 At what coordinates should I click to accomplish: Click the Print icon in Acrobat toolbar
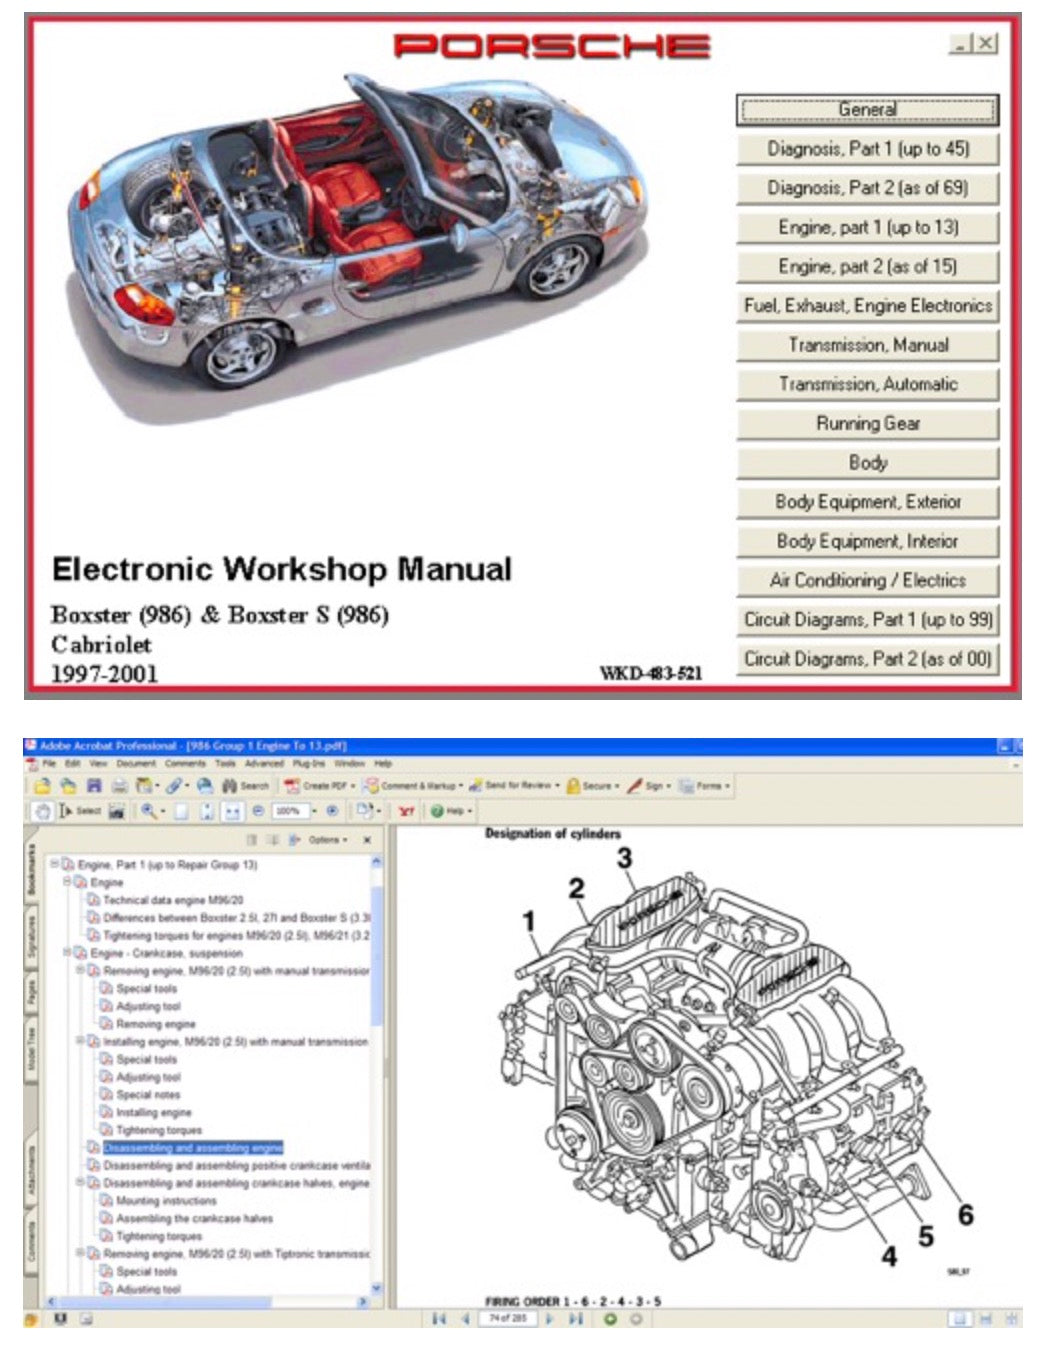(x=120, y=786)
